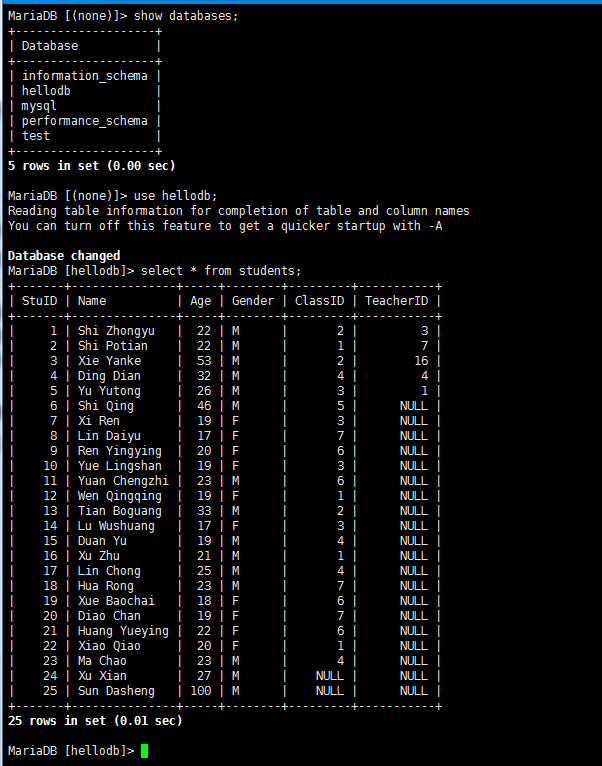
Task: Click the '25 rows in set' result line
Action: (95, 721)
